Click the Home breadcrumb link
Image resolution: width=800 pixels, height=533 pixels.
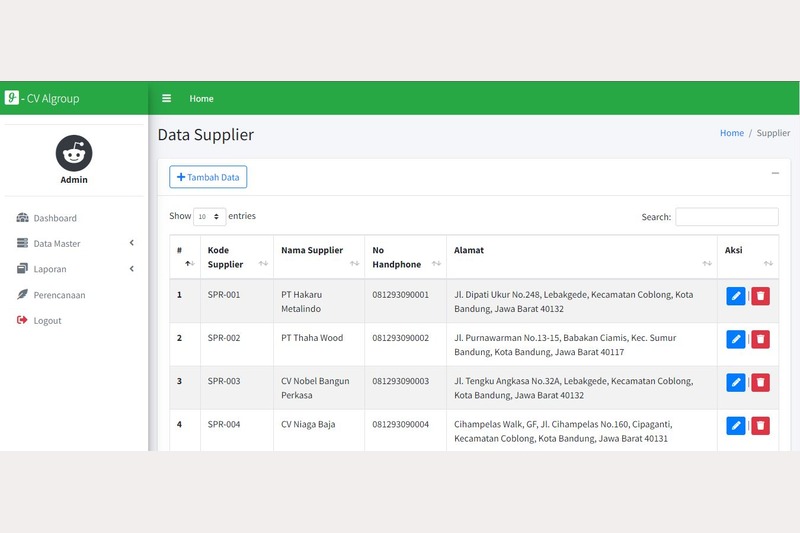[732, 133]
